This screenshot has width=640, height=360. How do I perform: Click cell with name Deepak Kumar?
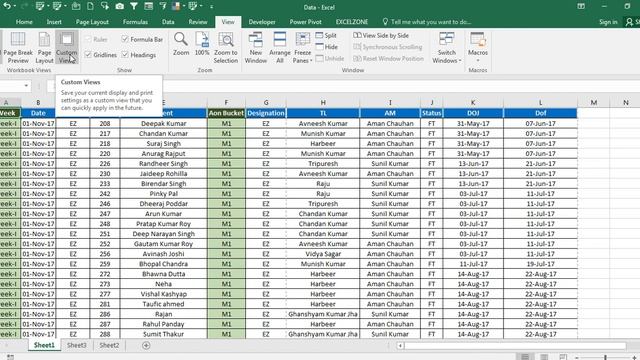(x=163, y=123)
